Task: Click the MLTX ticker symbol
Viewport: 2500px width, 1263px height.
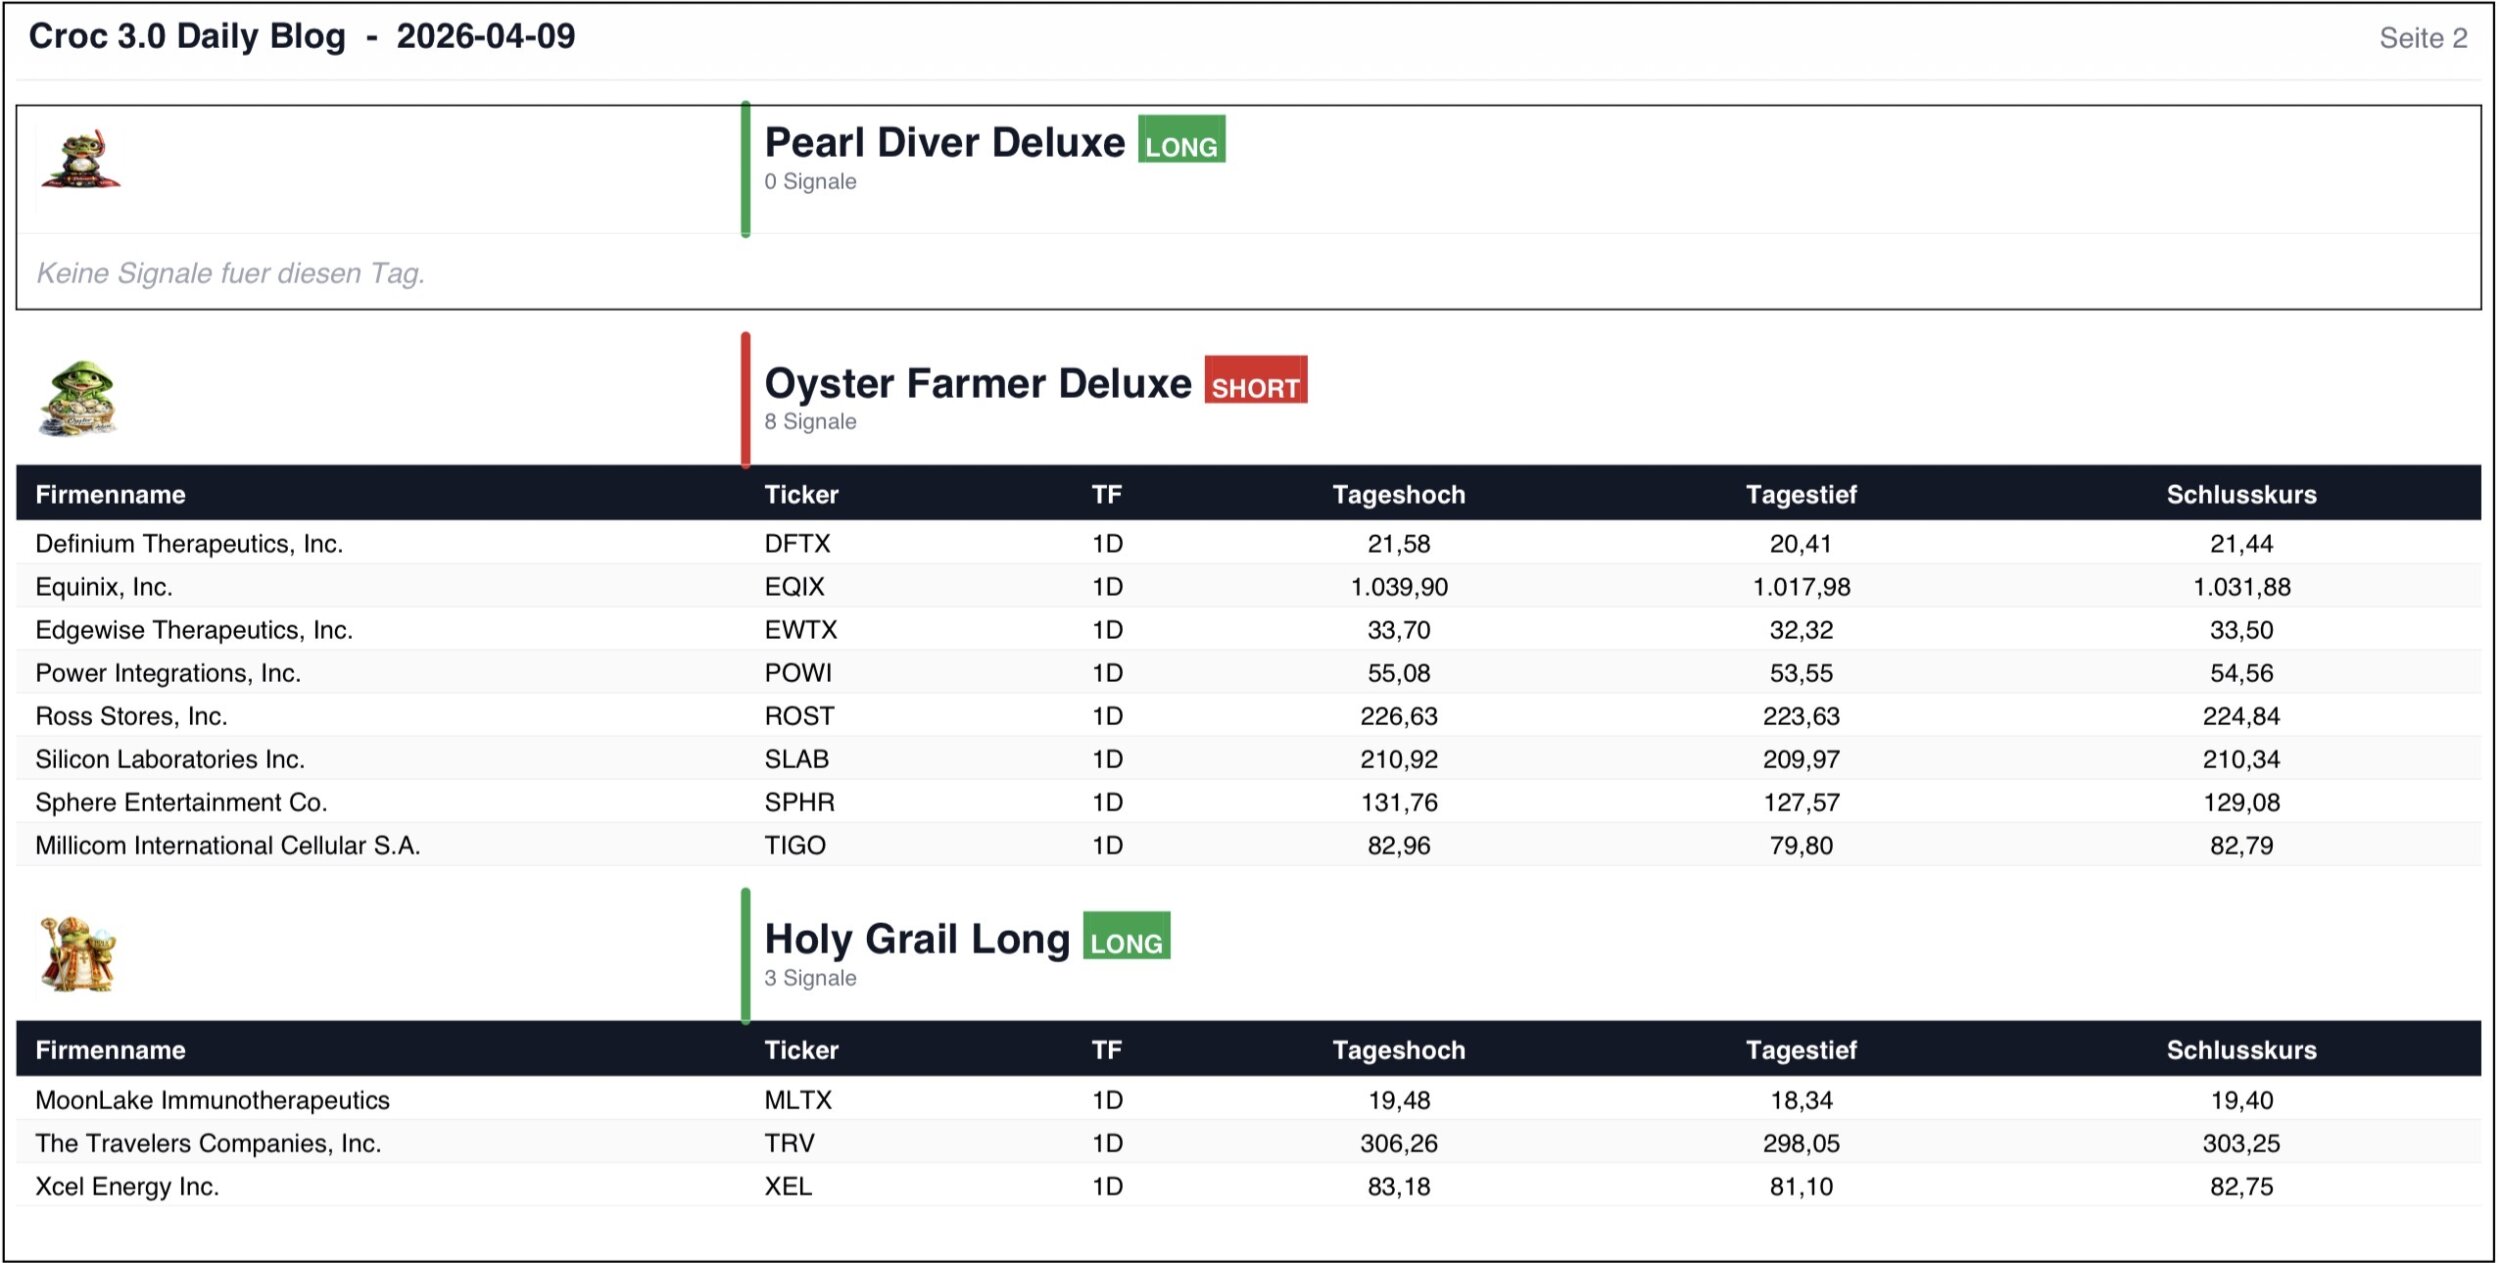Action: point(797,1100)
